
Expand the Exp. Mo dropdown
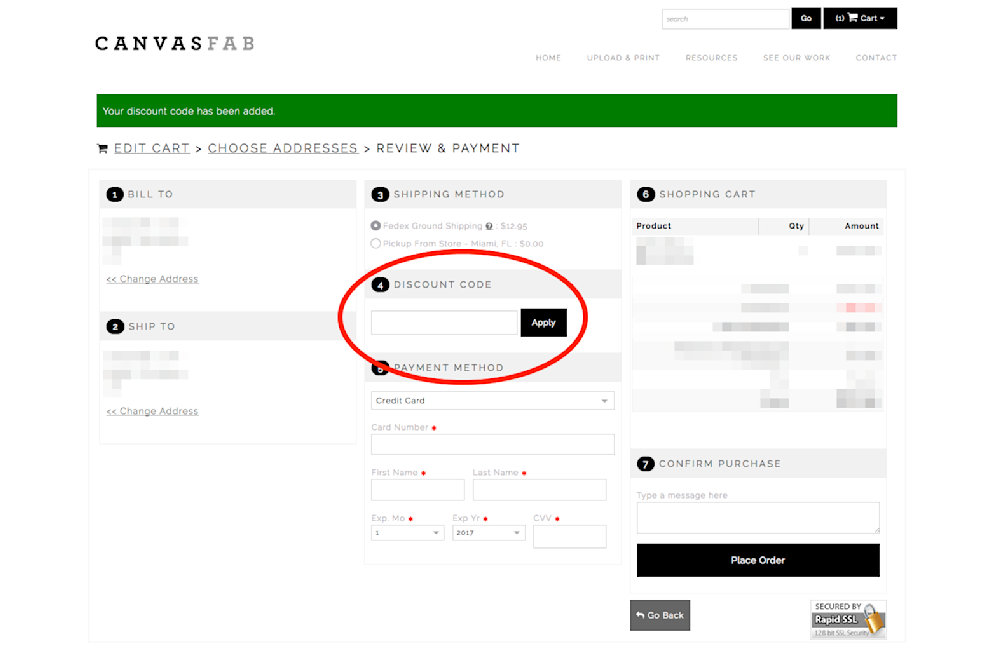pos(407,533)
